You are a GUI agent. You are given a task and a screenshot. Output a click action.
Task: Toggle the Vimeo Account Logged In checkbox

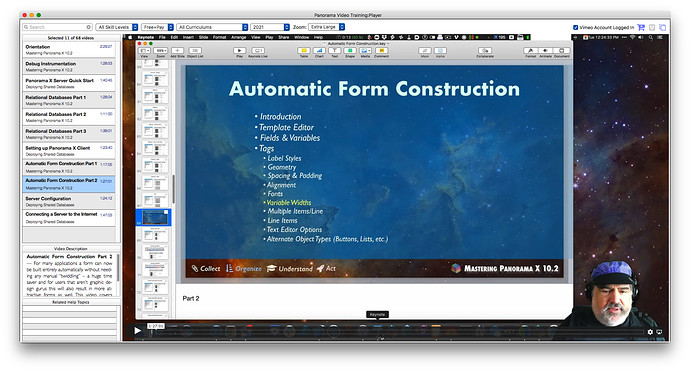(575, 27)
